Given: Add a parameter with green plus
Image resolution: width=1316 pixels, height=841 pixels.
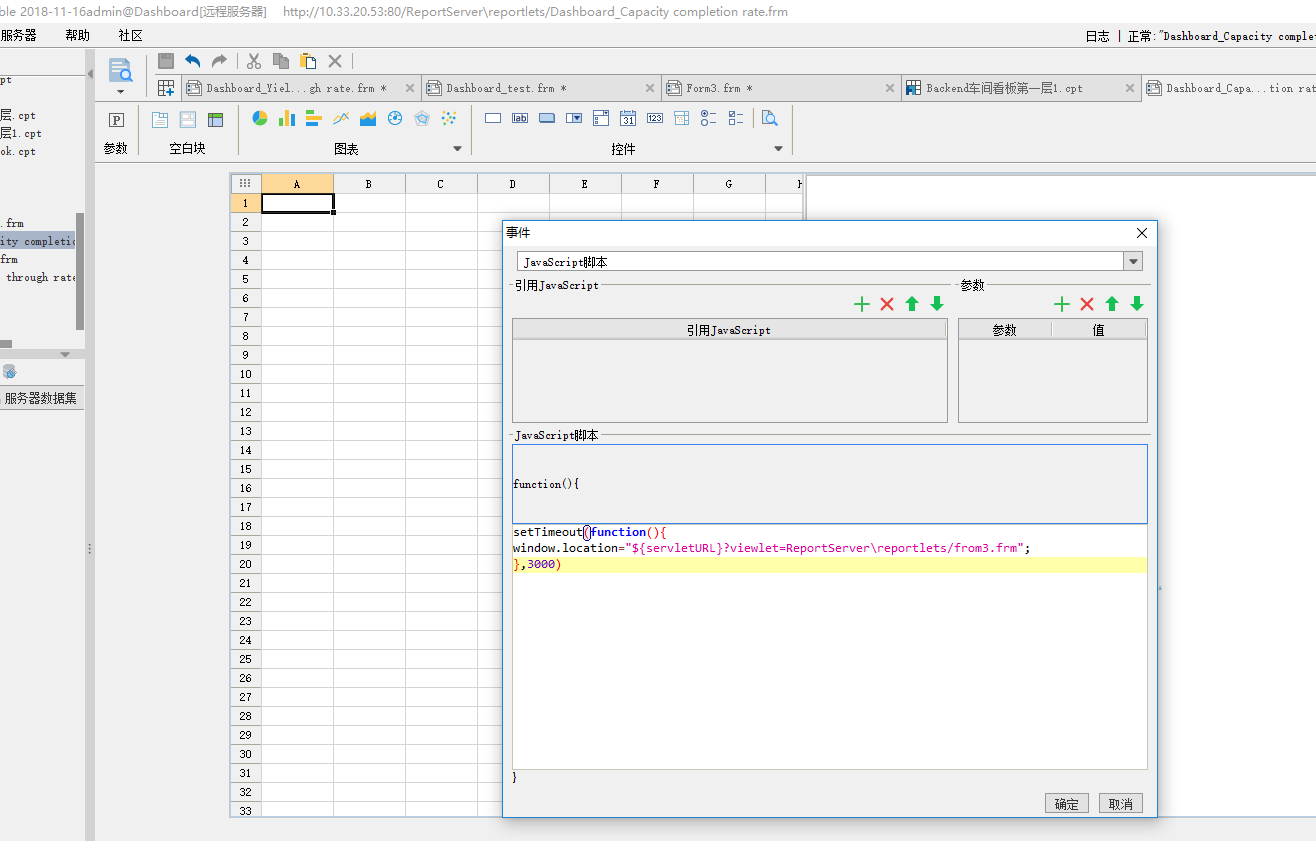Looking at the screenshot, I should (x=1062, y=304).
